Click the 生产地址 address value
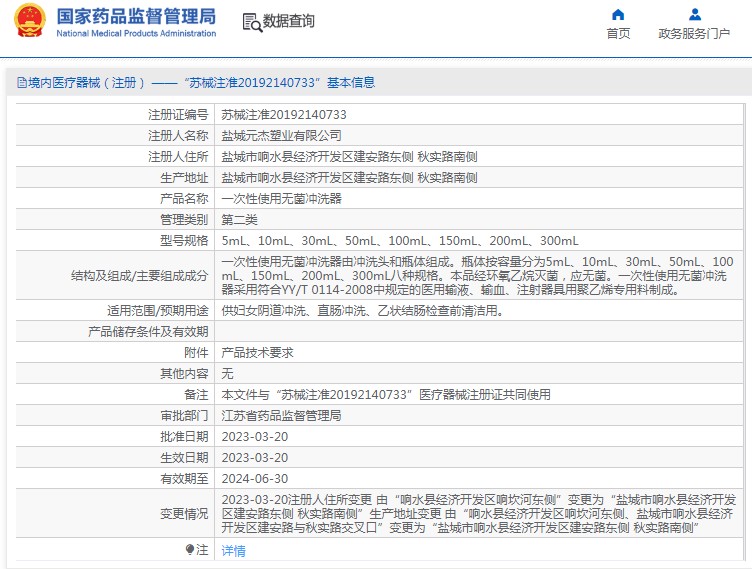Viewport: 752px width, 569px height. tap(349, 178)
